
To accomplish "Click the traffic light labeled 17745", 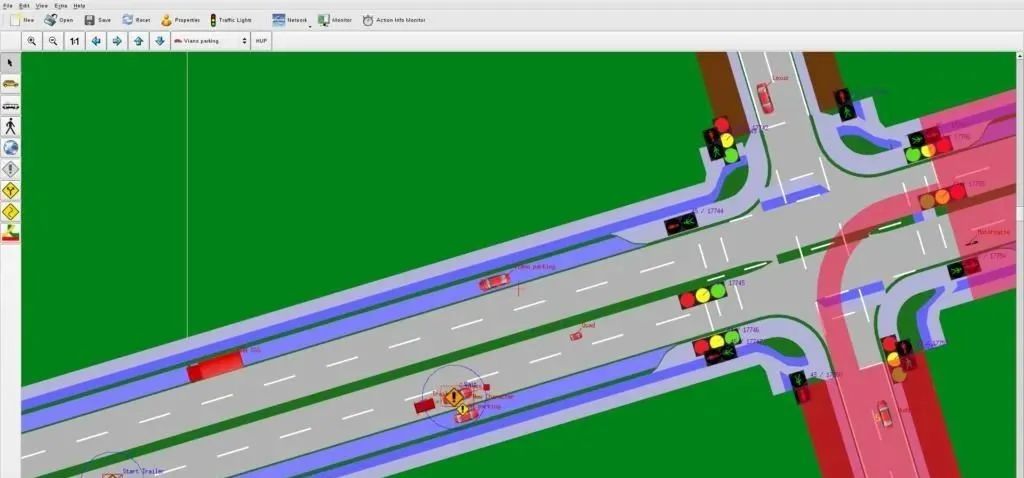I will [x=702, y=295].
